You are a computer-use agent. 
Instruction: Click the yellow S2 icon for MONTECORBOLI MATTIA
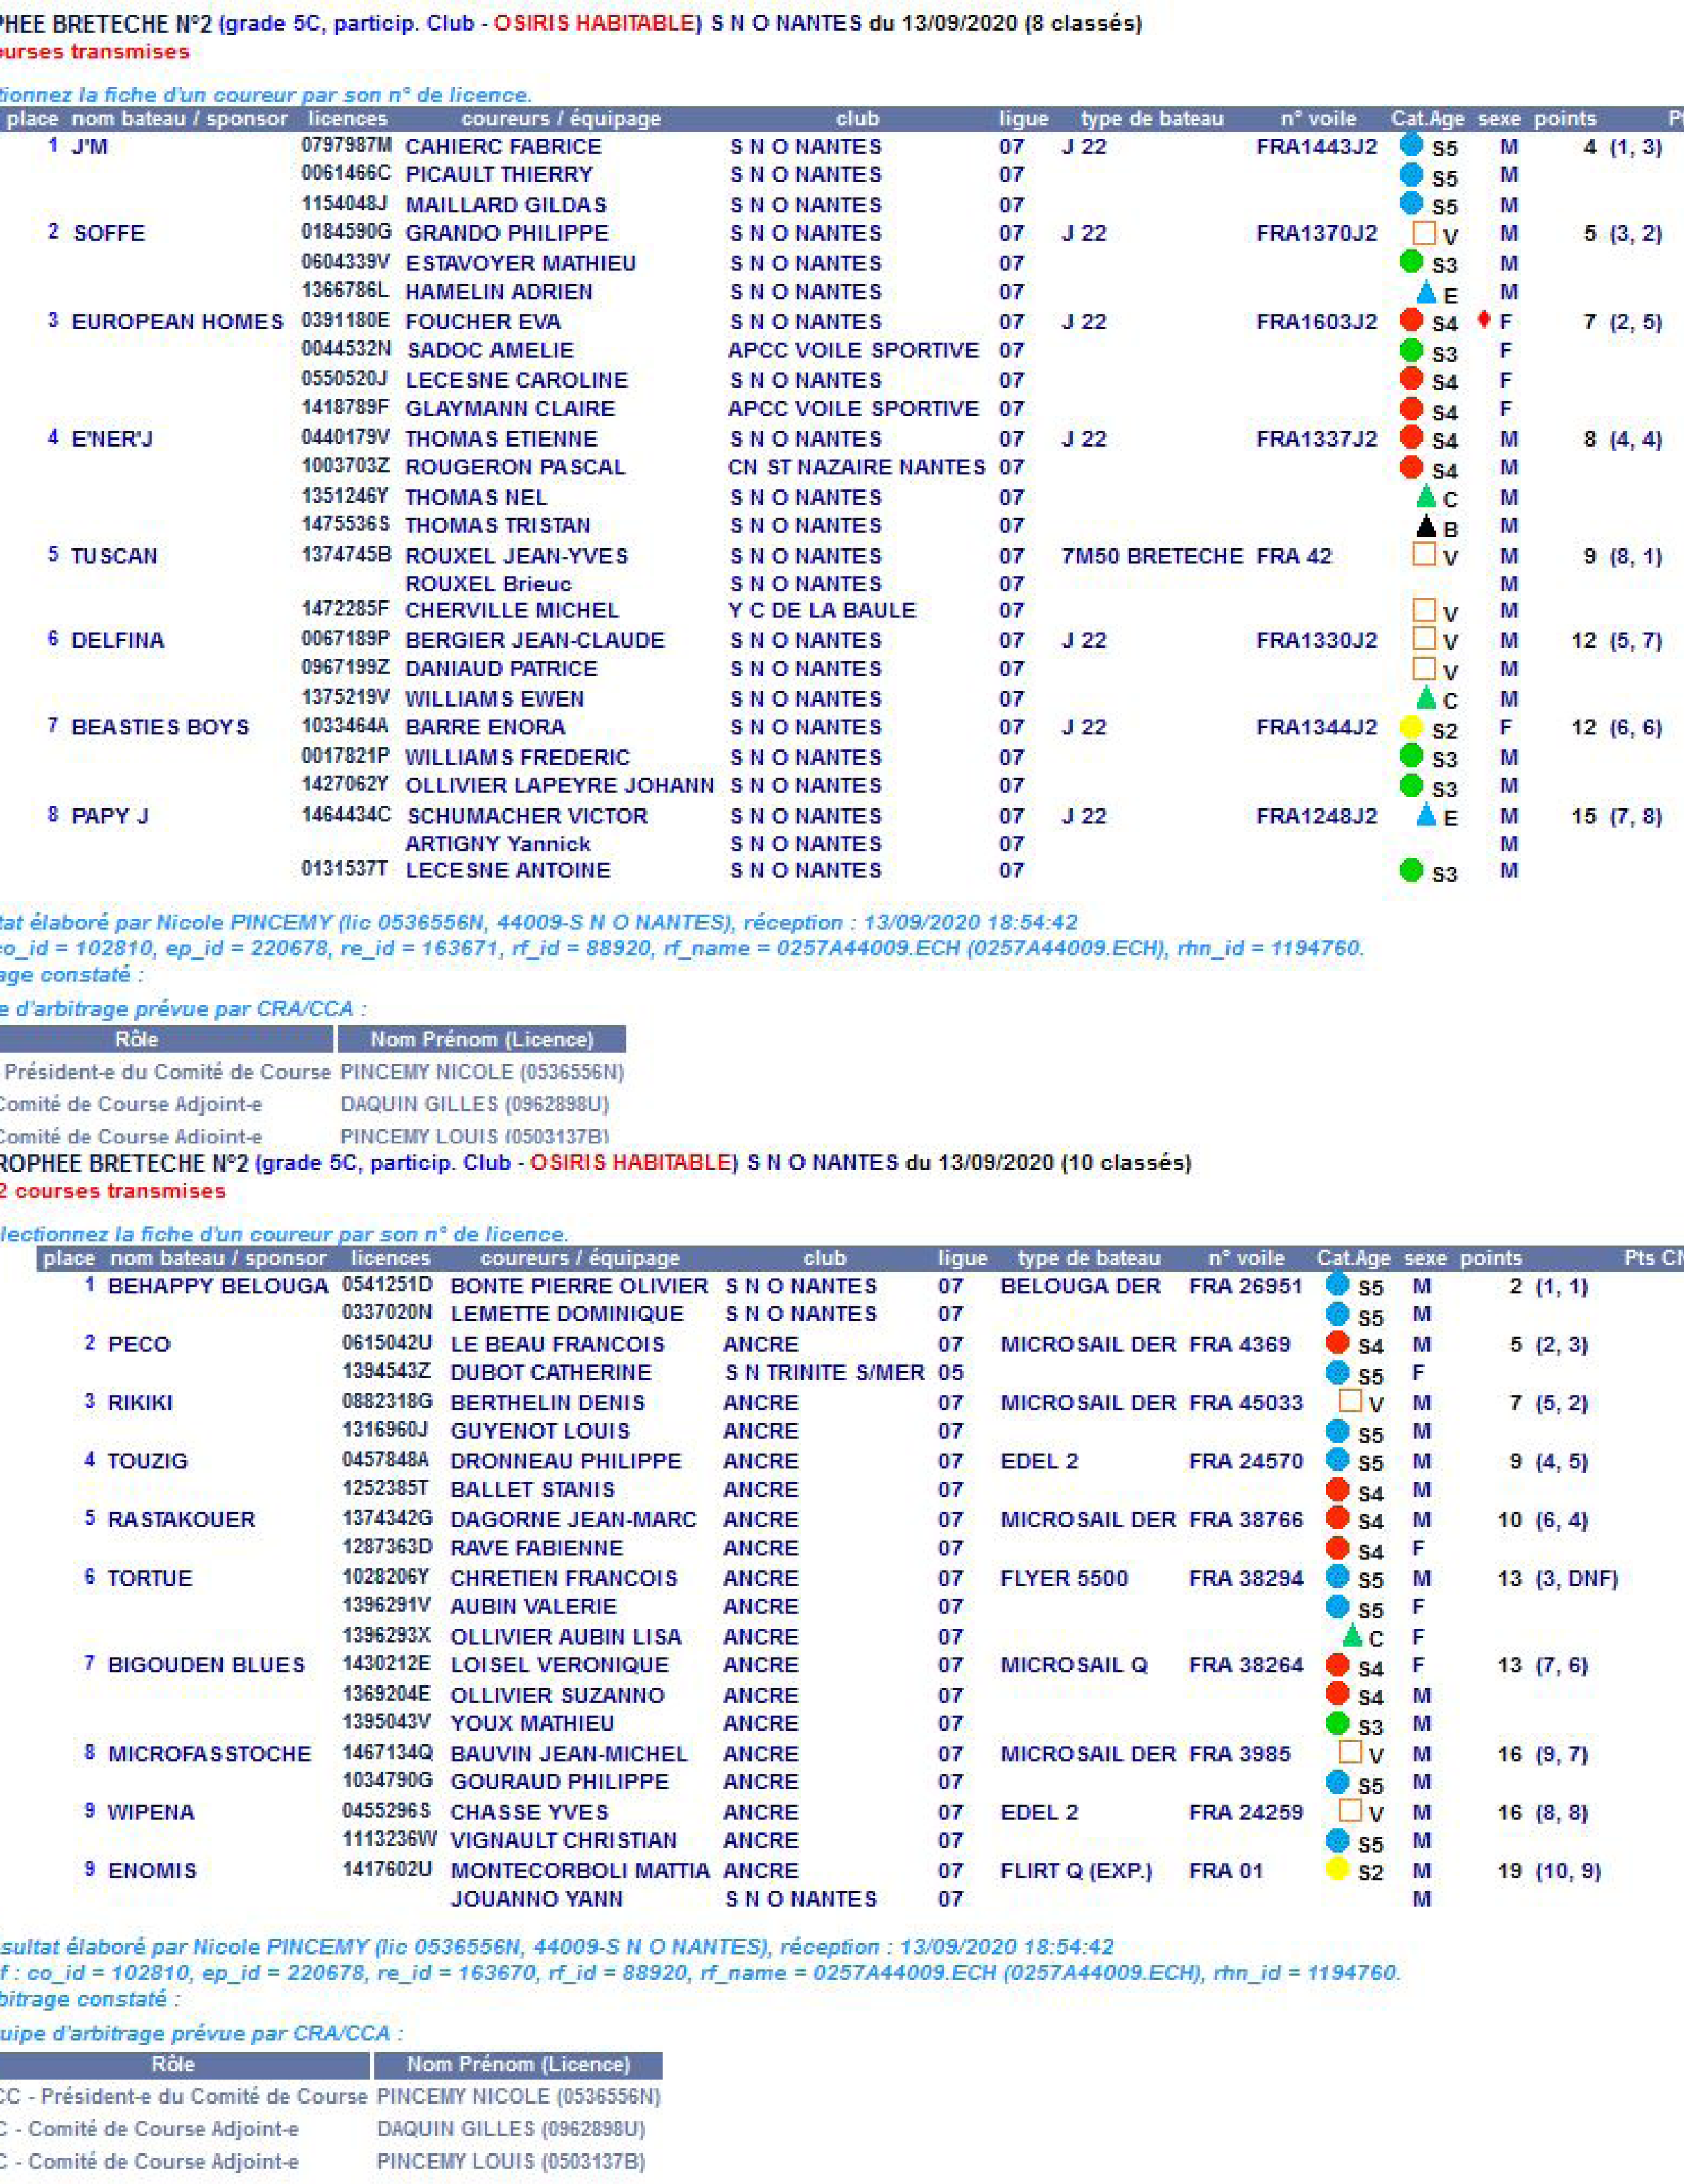[1337, 1869]
